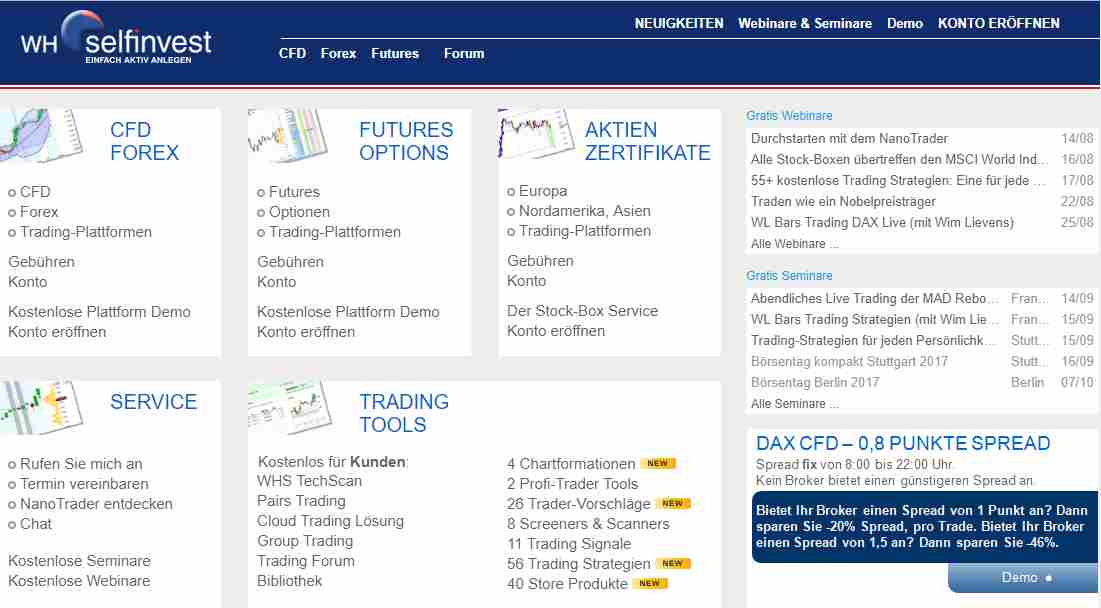Click NEW badge beside 56 Trading Strategien

tap(673, 563)
